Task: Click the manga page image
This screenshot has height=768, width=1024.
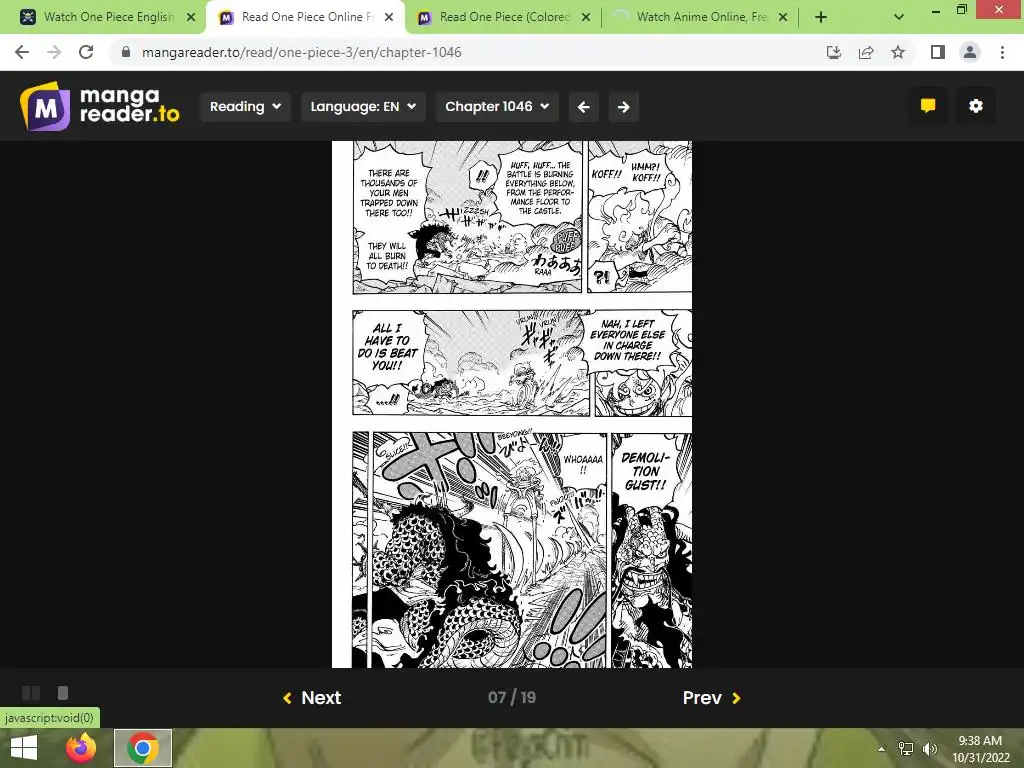Action: [x=512, y=404]
